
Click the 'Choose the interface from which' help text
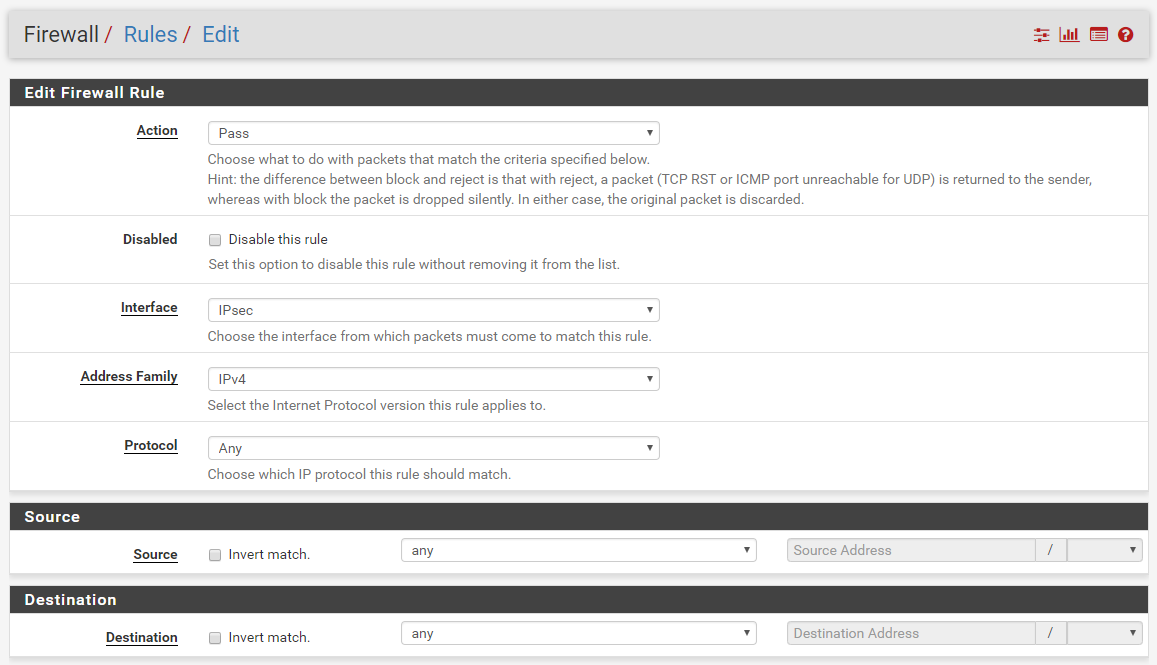pyautogui.click(x=429, y=336)
